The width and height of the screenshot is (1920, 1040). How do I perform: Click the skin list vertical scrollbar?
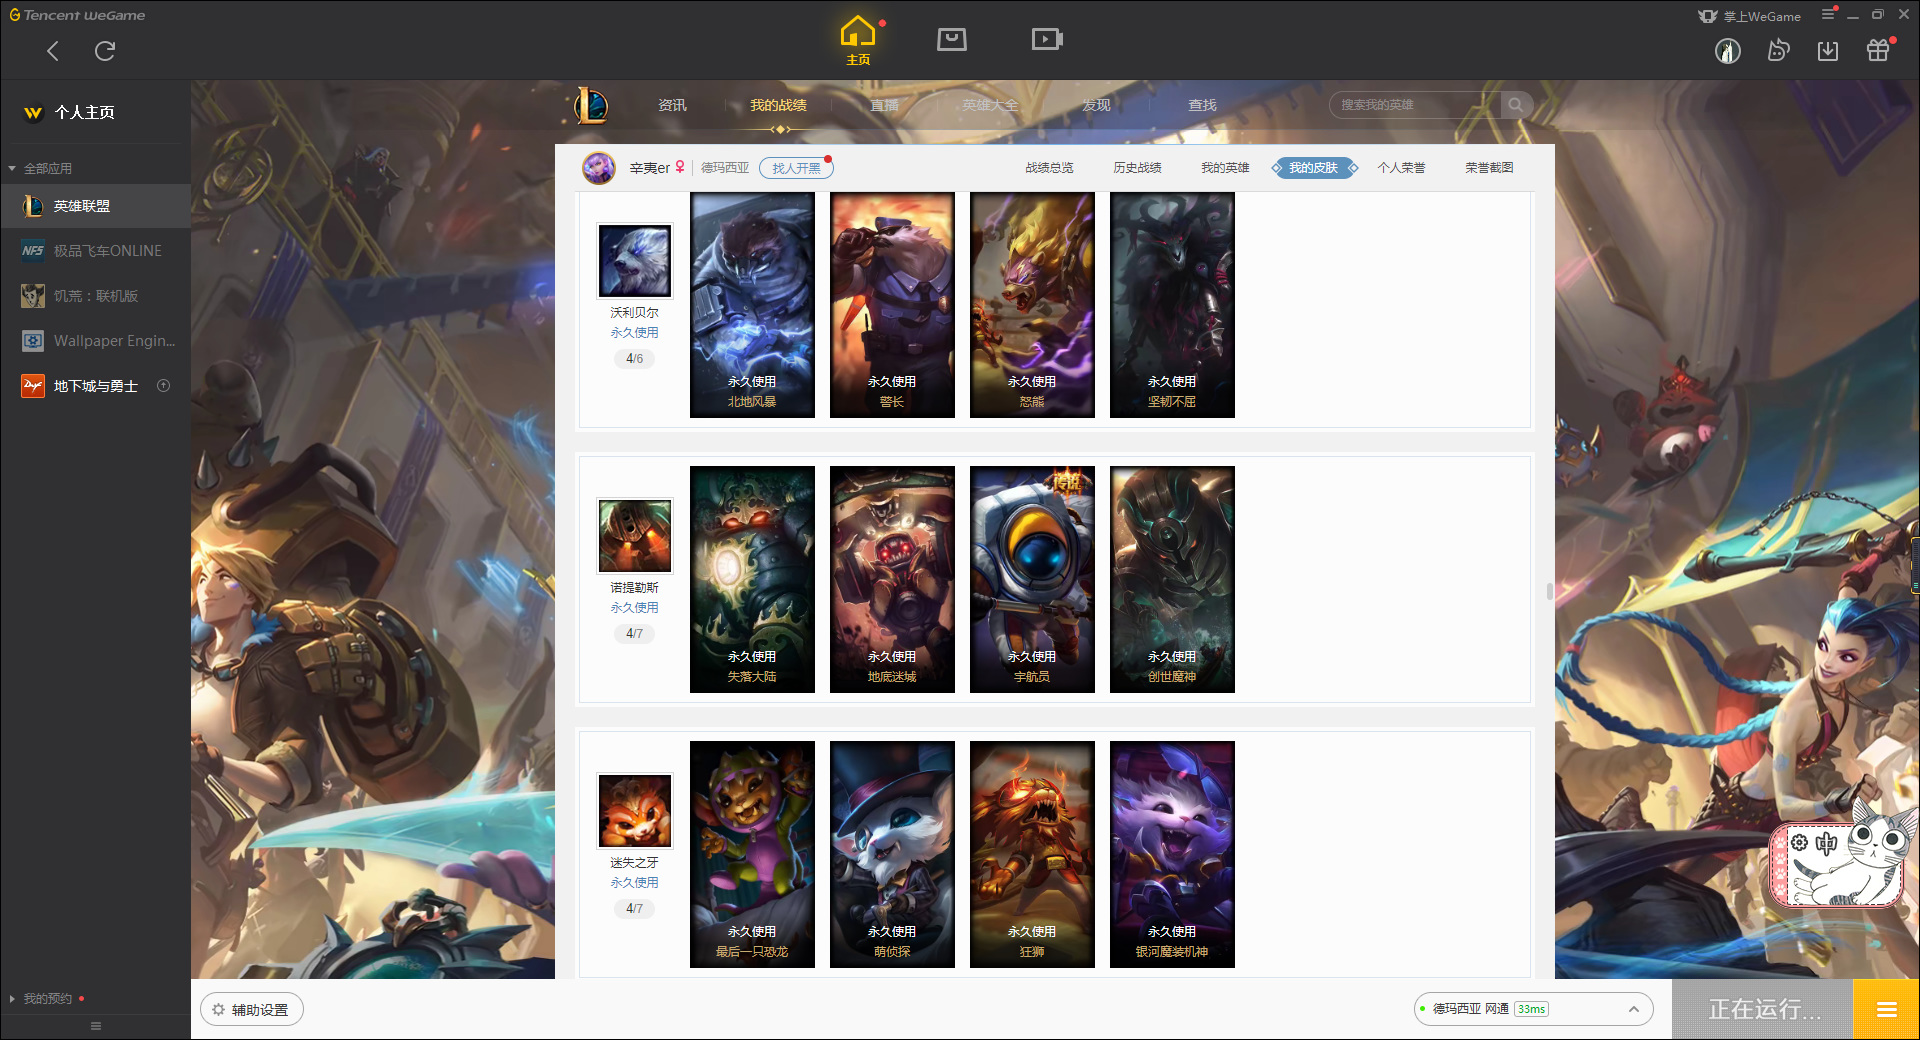click(x=1549, y=591)
